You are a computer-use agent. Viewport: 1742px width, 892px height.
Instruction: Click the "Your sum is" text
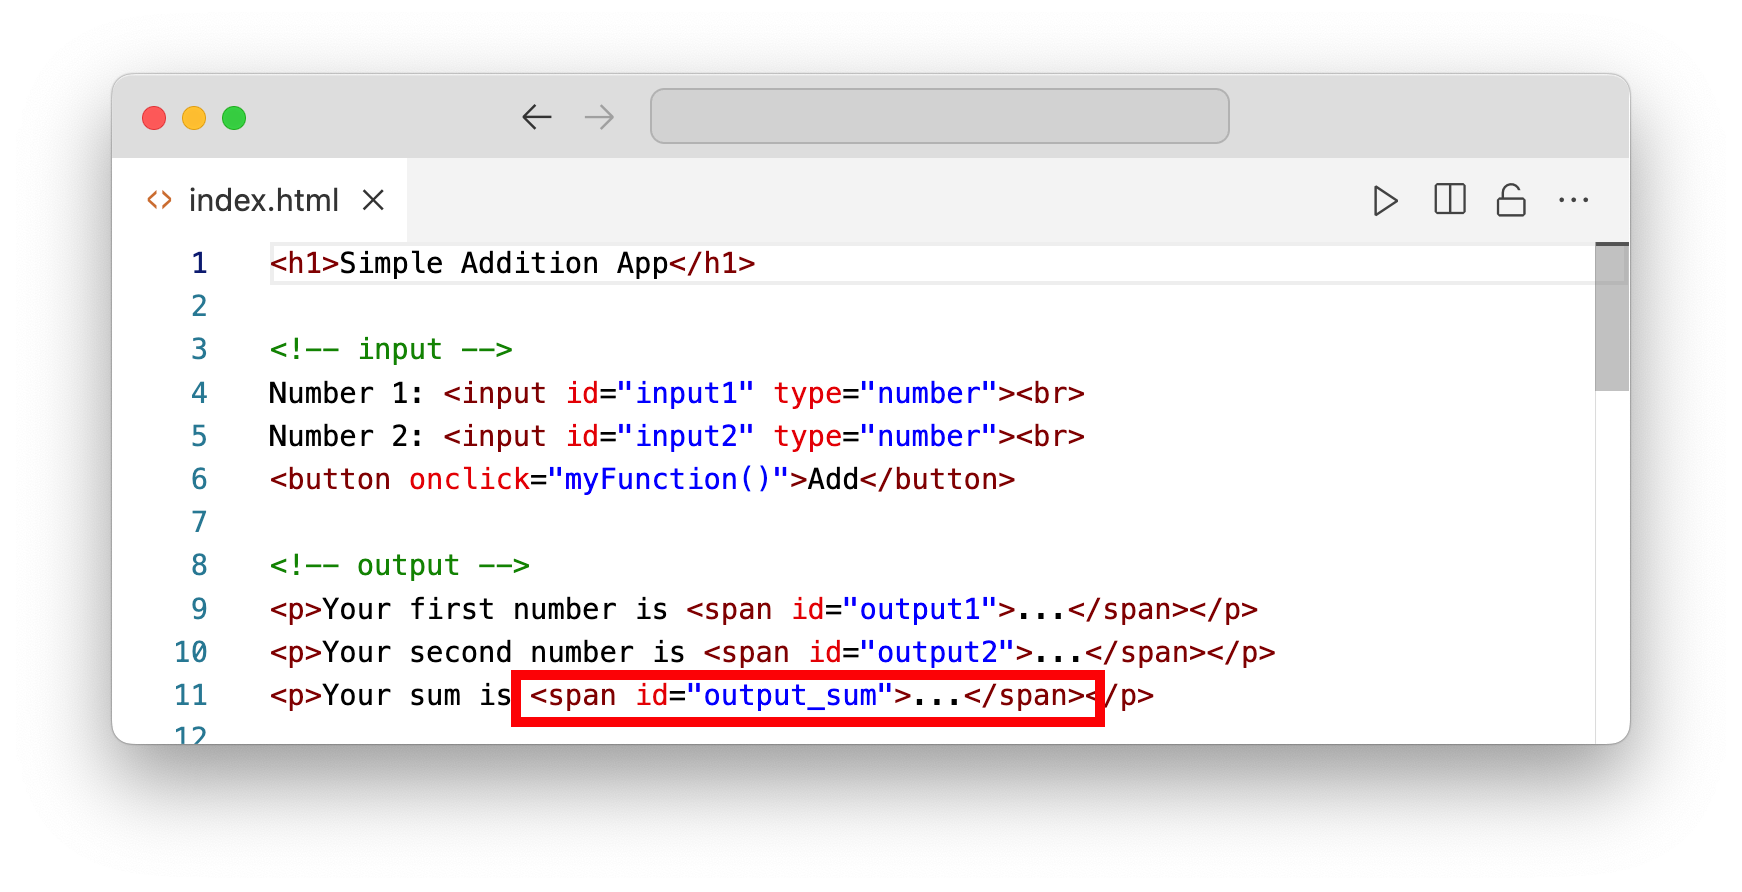click(417, 695)
